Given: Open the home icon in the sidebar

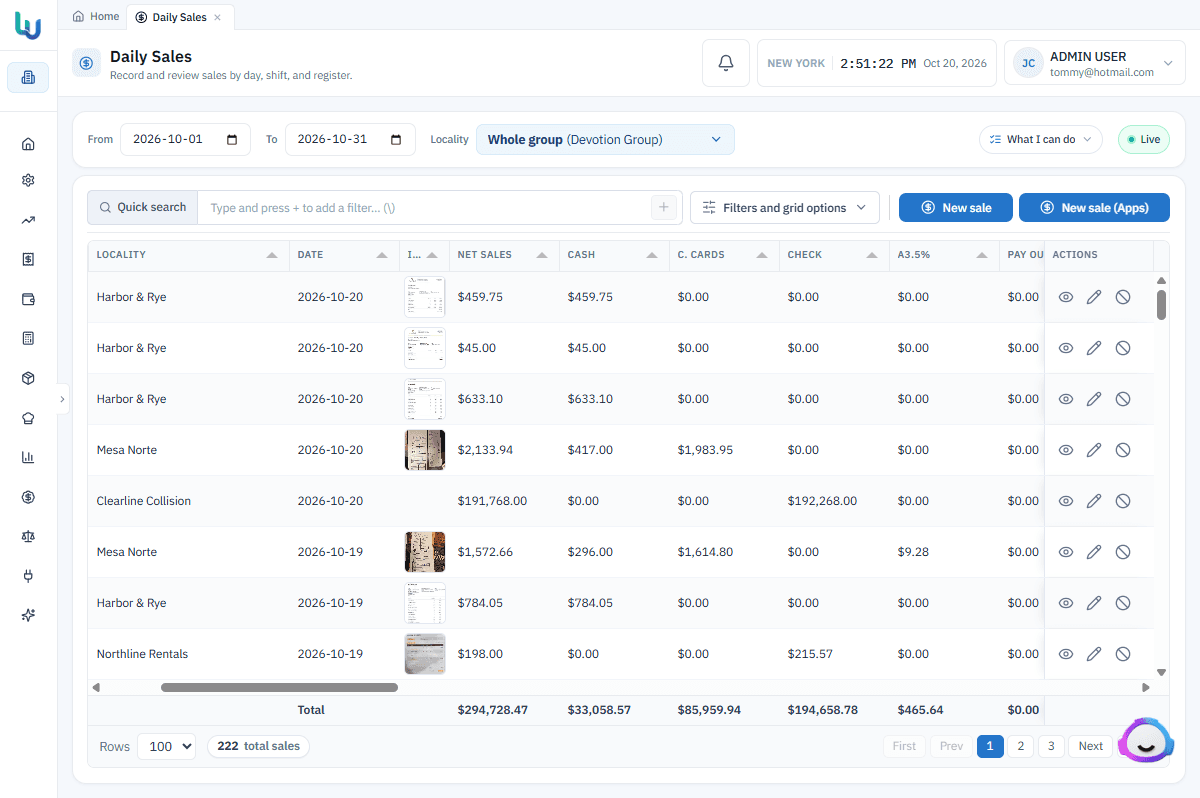Looking at the screenshot, I should point(28,144).
